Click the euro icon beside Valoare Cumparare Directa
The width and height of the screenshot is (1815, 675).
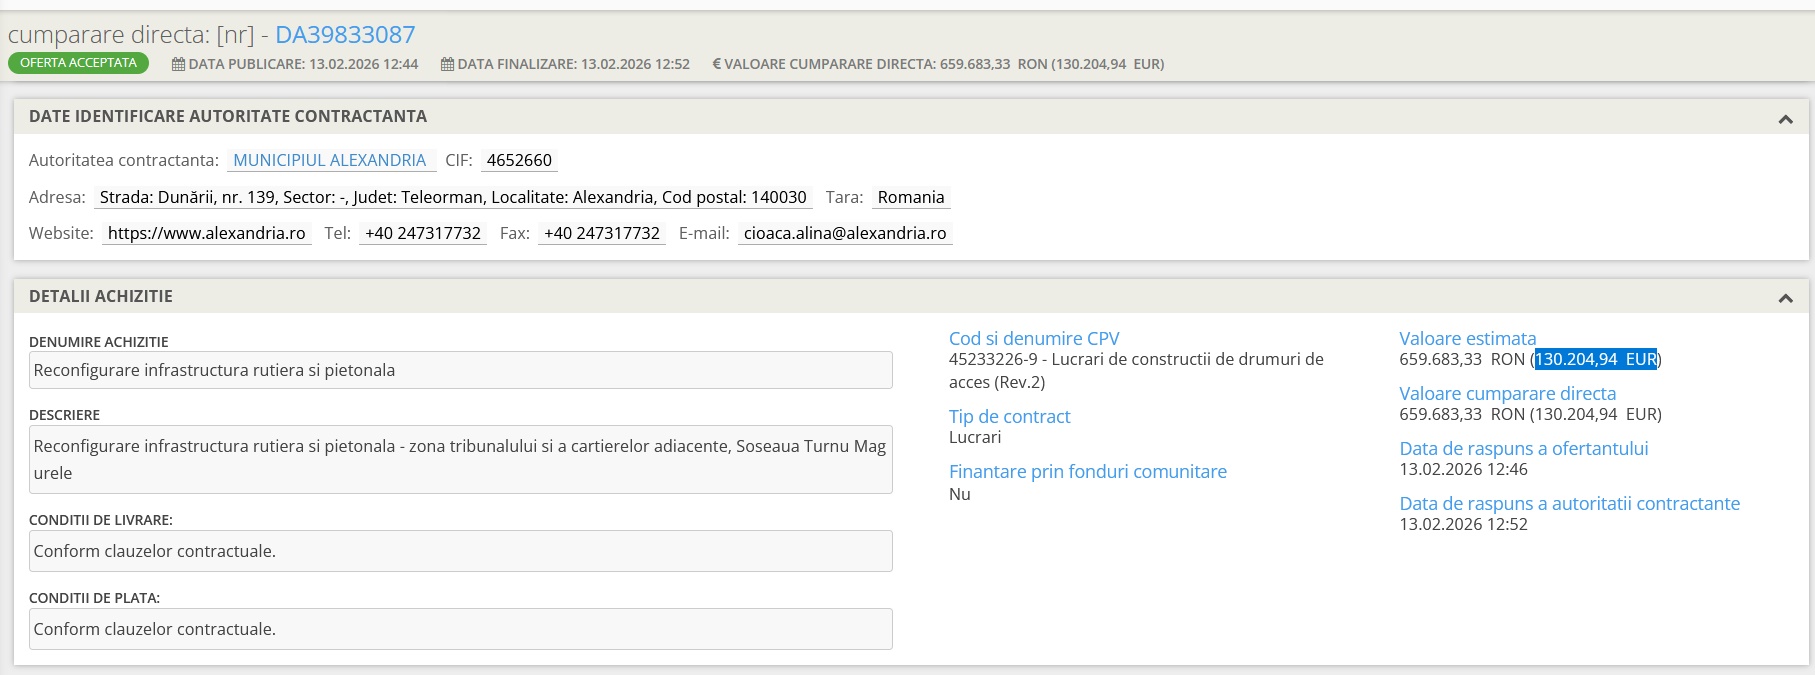[x=716, y=64]
